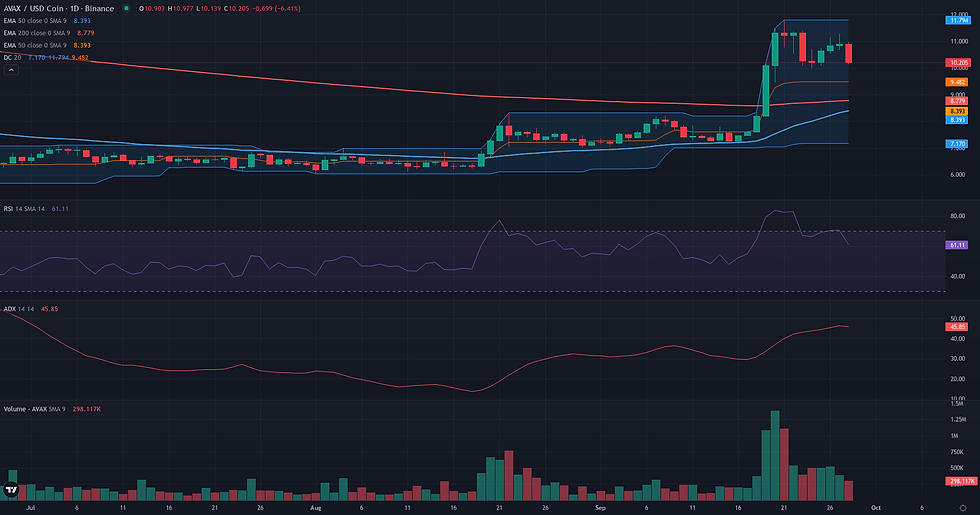Screen dimensions: 980x515
Task: Open chart settings gear on the time axis
Action: click(963, 508)
